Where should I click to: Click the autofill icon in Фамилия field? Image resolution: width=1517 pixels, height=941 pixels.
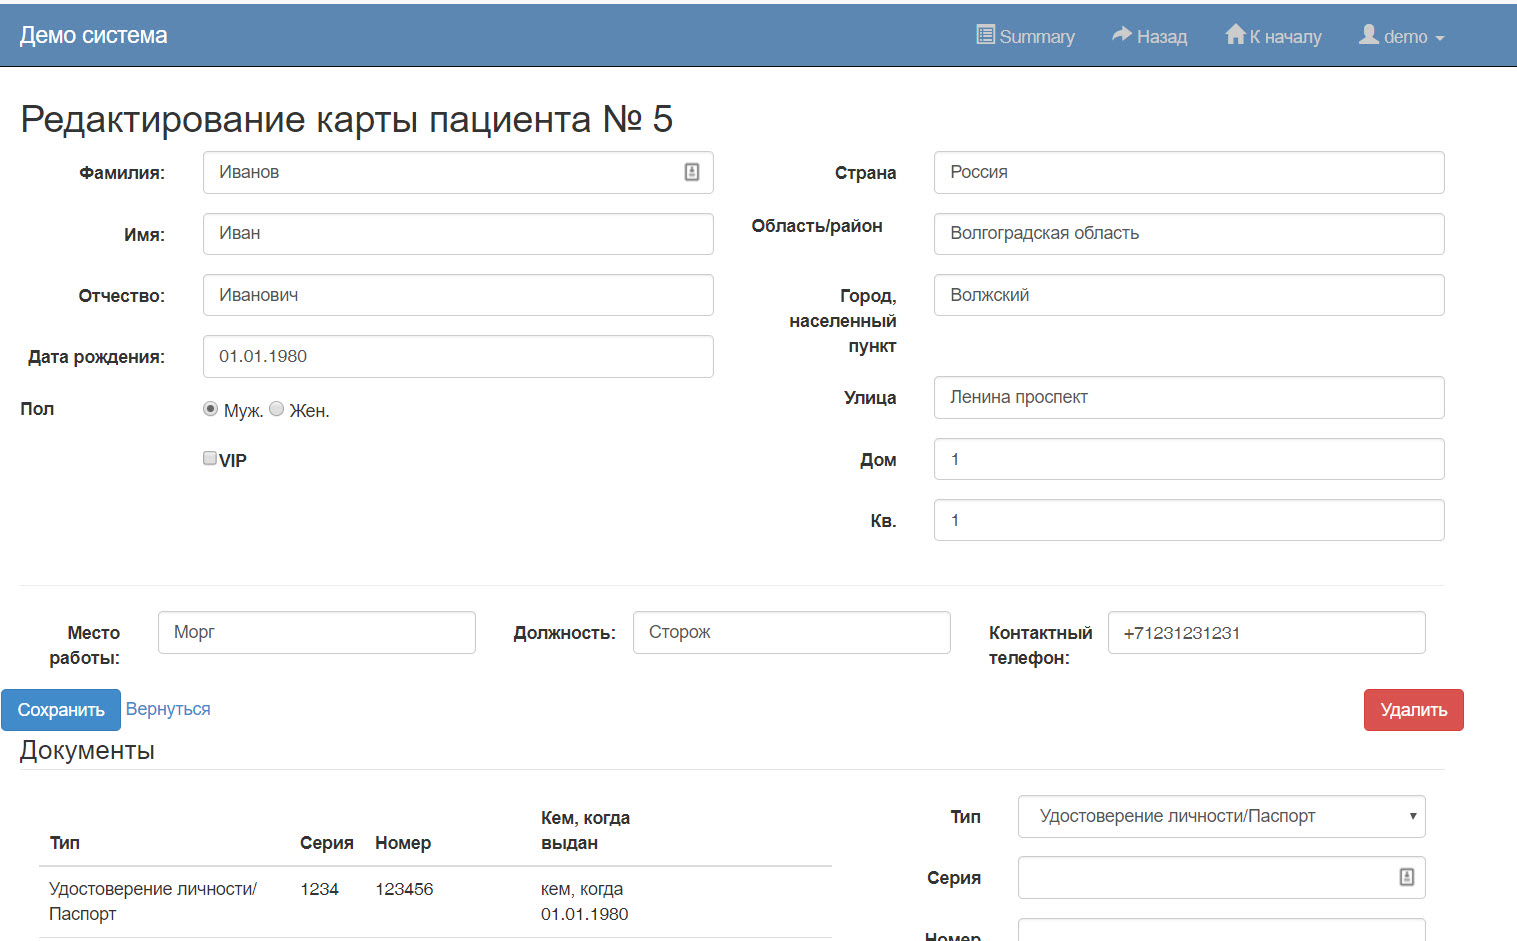coord(691,172)
